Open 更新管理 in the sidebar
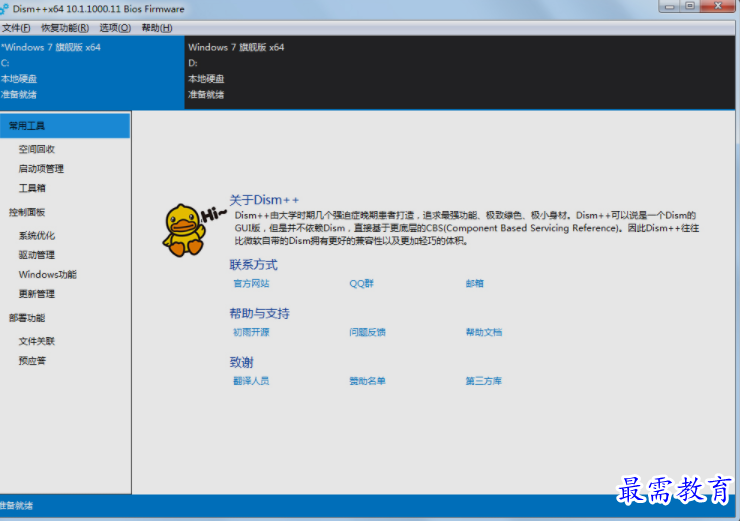 (x=37, y=294)
